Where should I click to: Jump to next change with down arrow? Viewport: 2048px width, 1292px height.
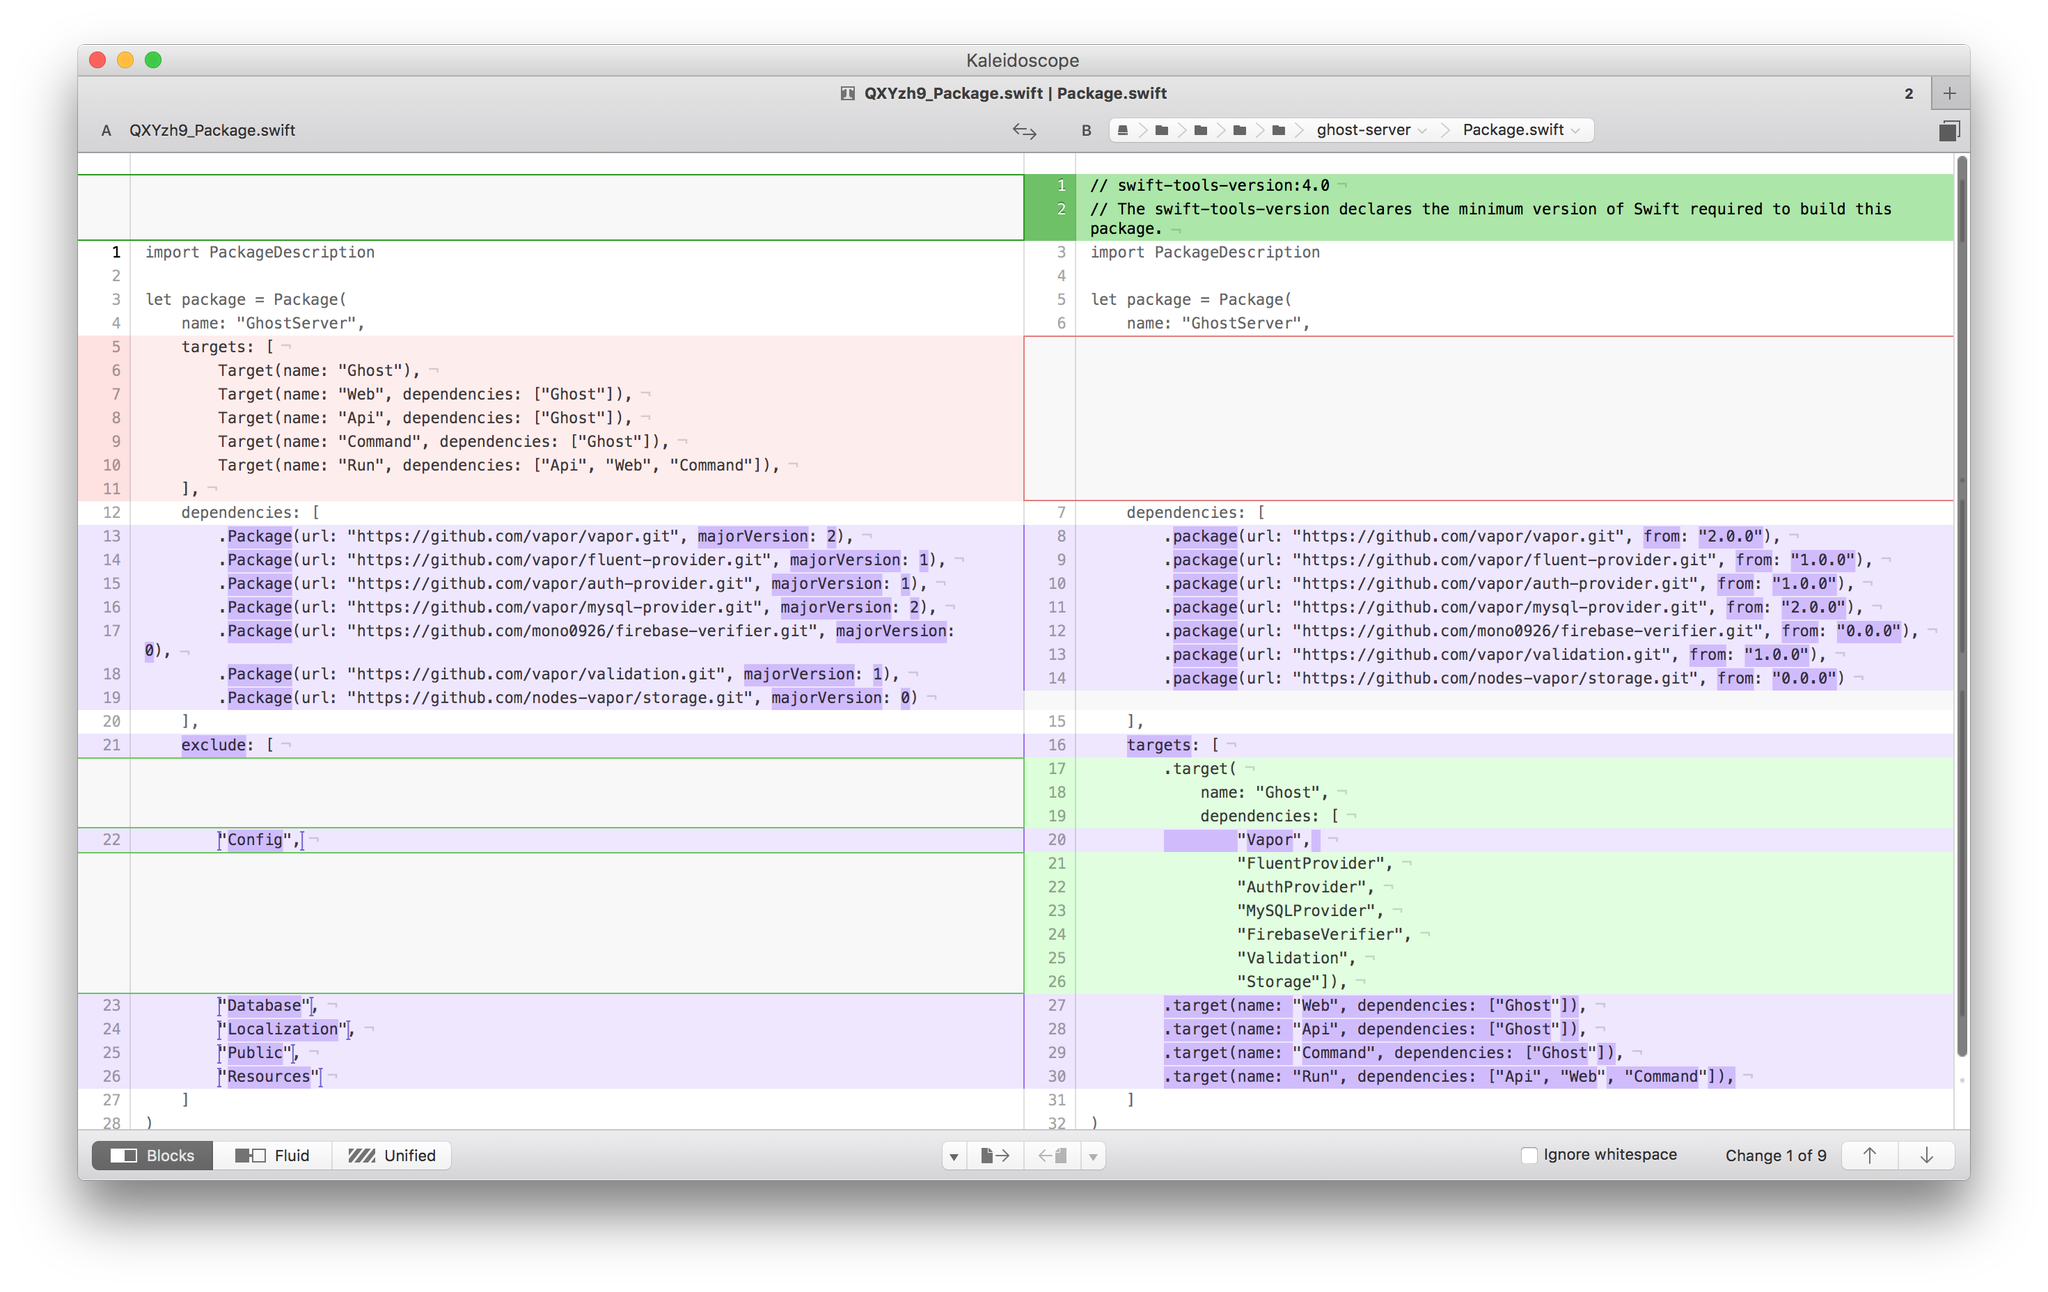point(1926,1156)
